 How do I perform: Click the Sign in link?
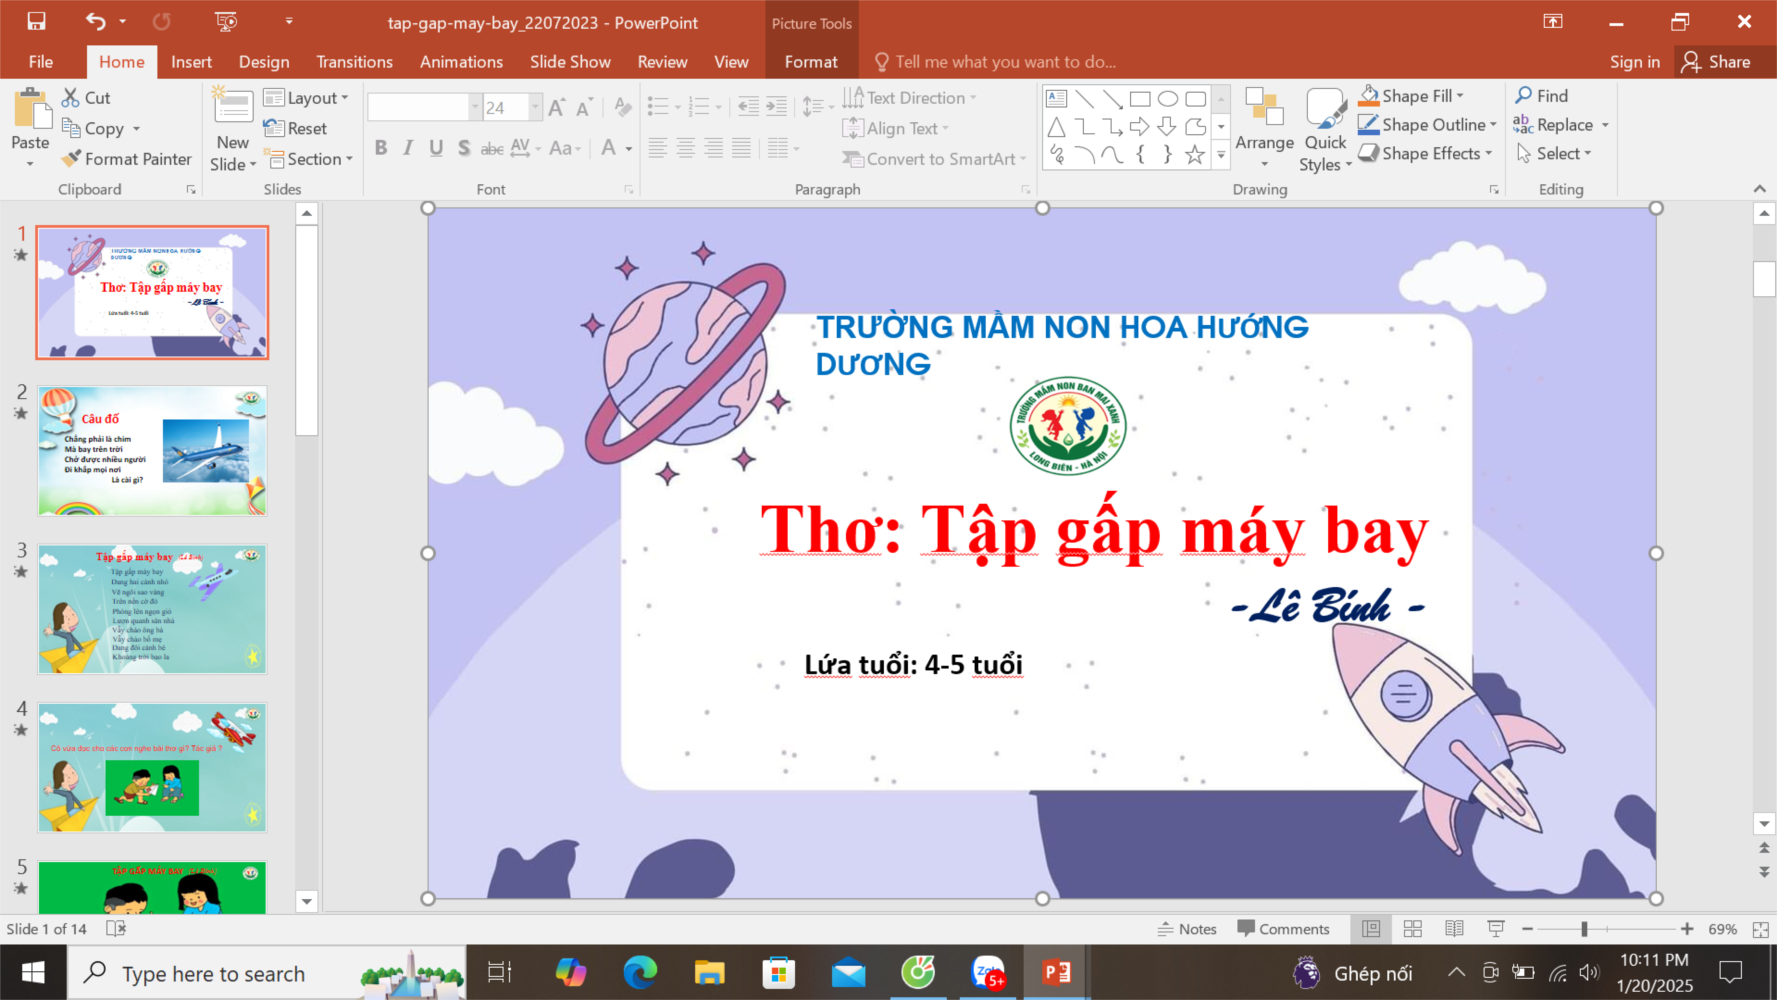(1634, 62)
